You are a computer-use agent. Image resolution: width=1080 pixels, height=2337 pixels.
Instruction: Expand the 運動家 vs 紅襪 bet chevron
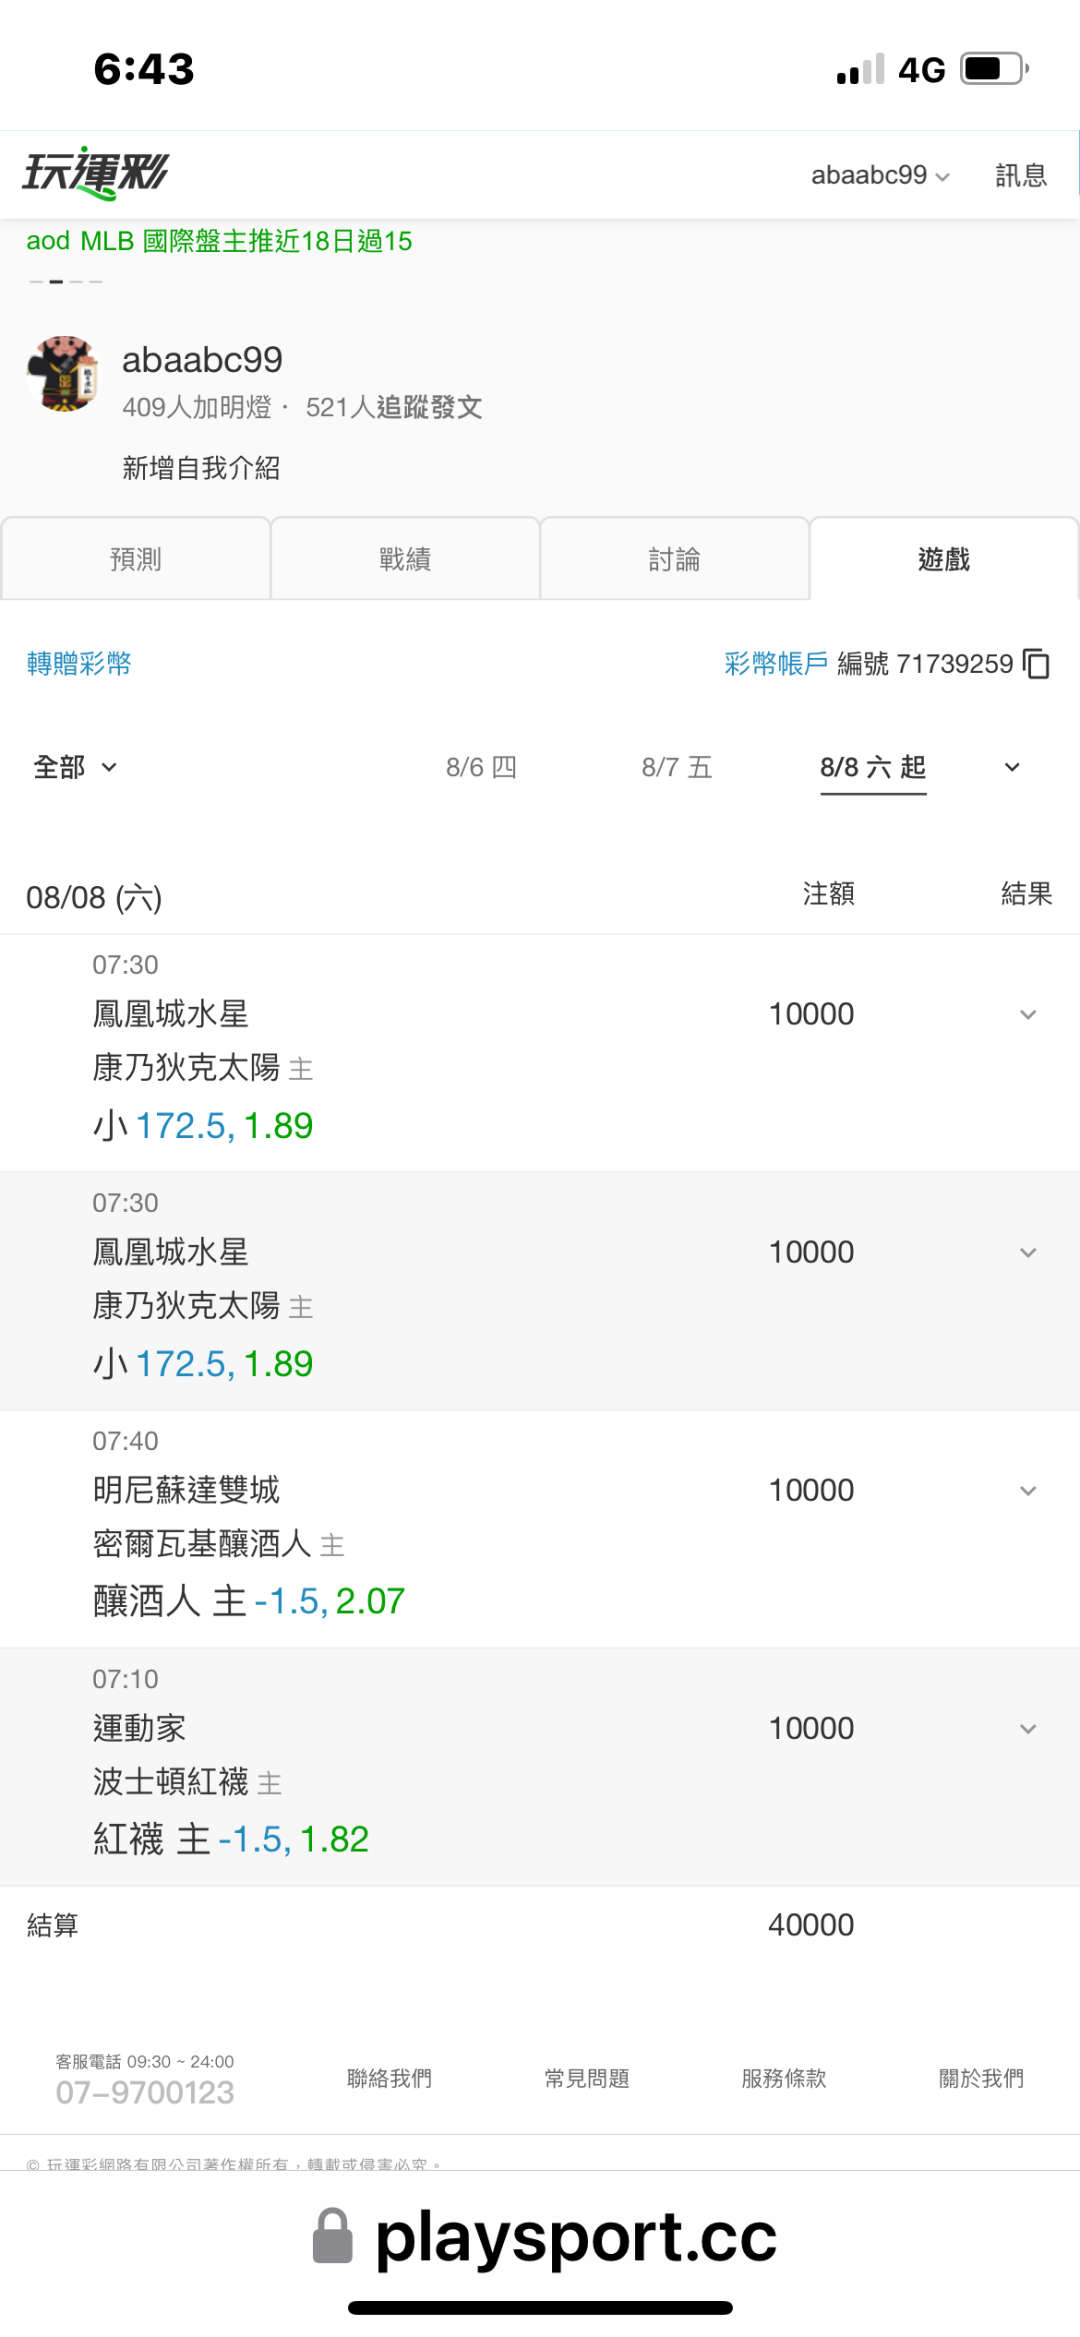coord(1028,1729)
